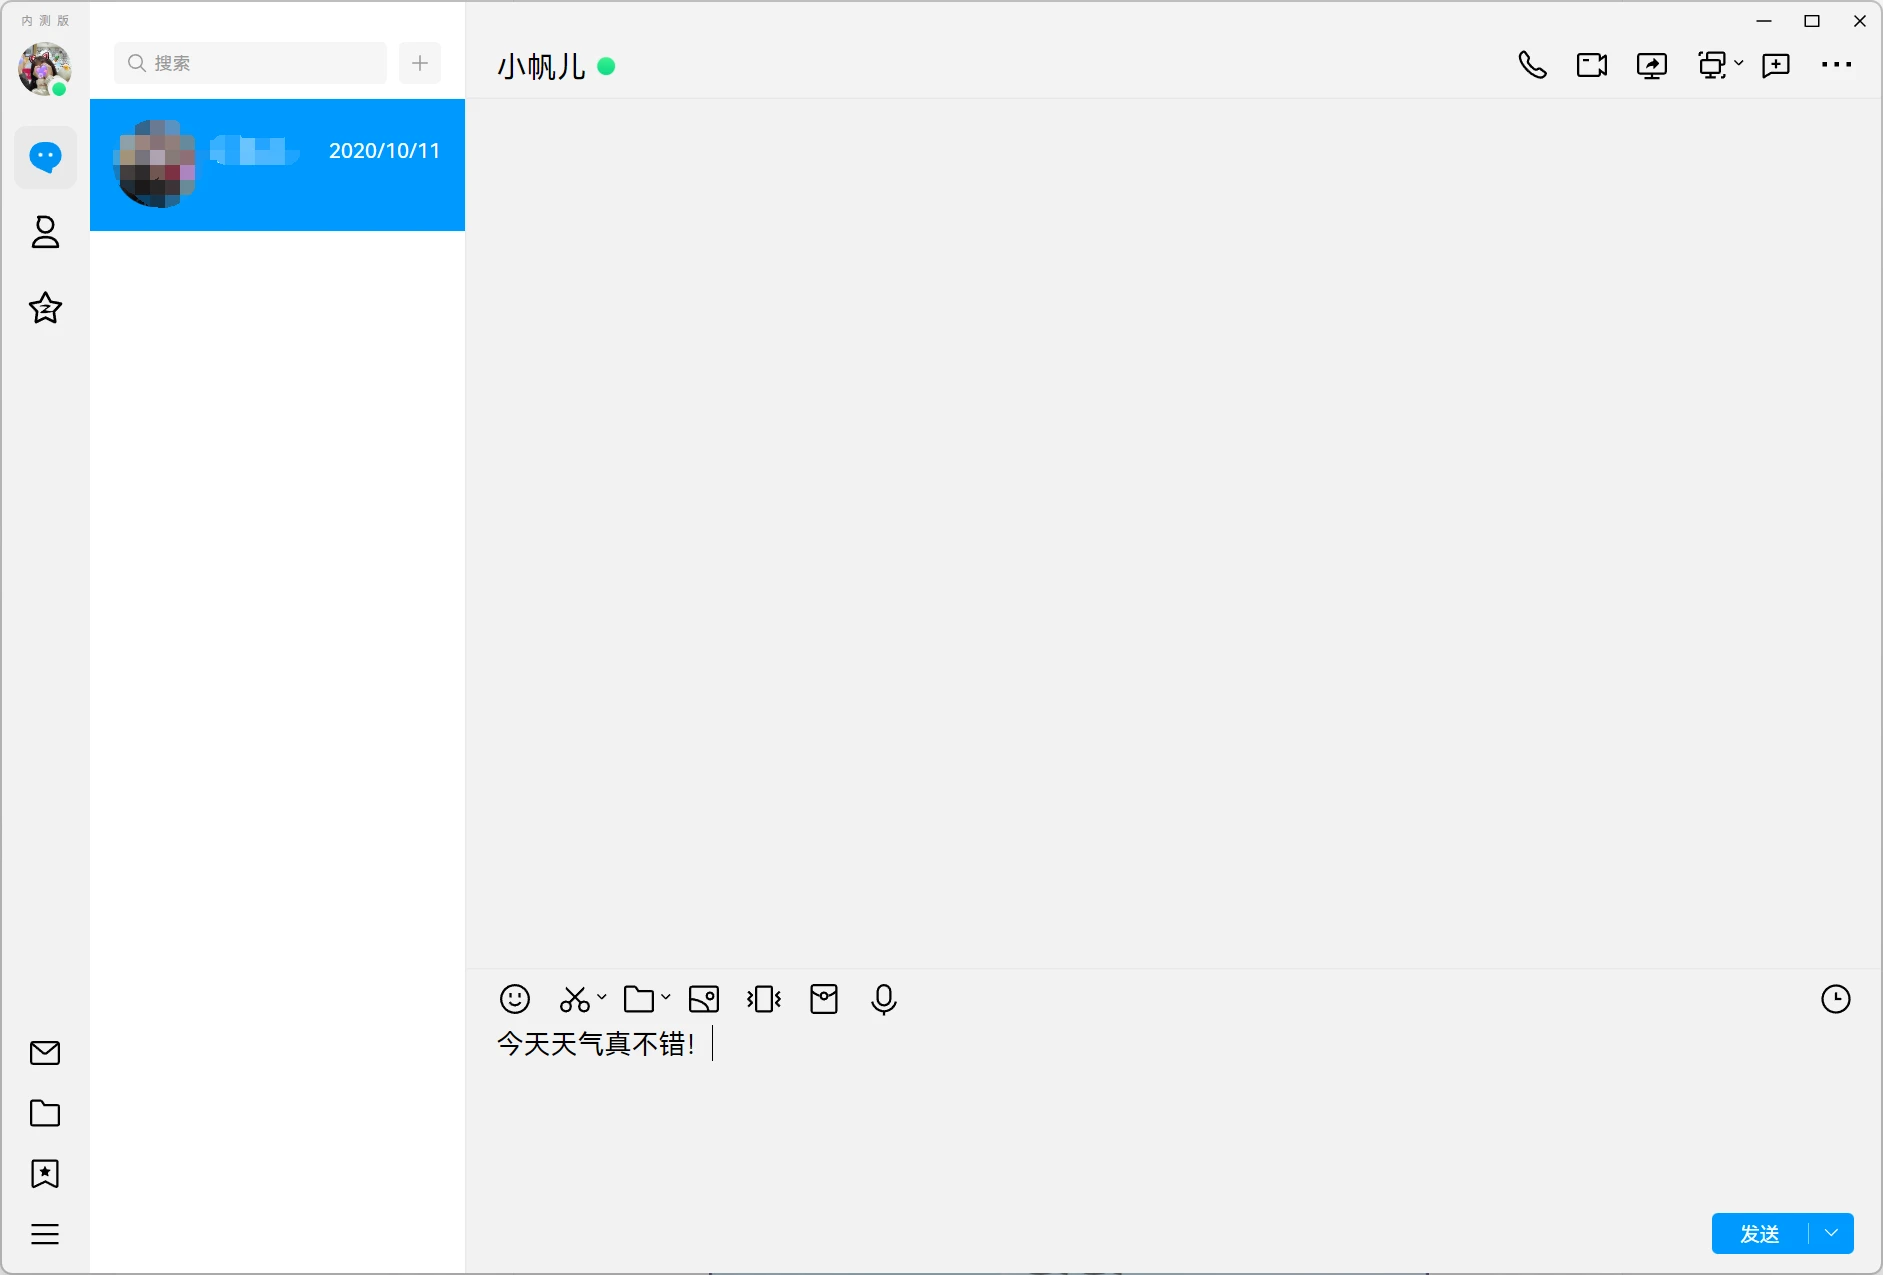
Task: Click the contact name 小帆儿
Action: (x=541, y=67)
